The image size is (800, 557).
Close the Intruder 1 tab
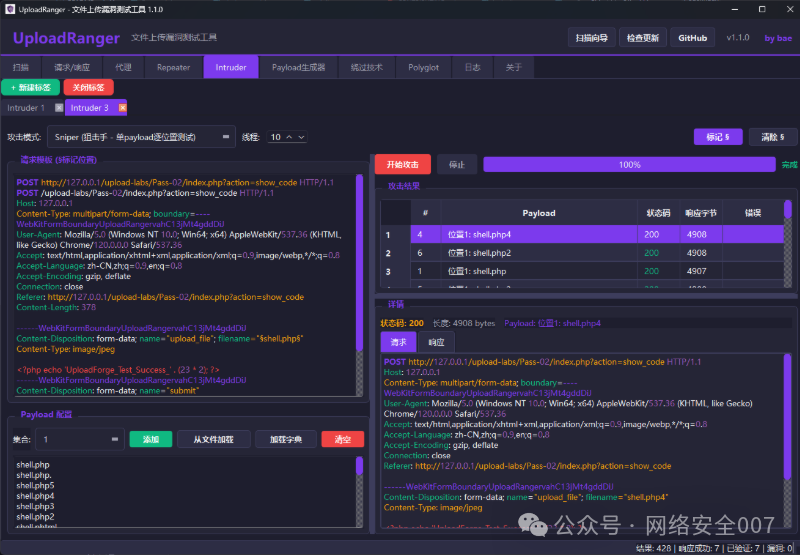point(59,108)
